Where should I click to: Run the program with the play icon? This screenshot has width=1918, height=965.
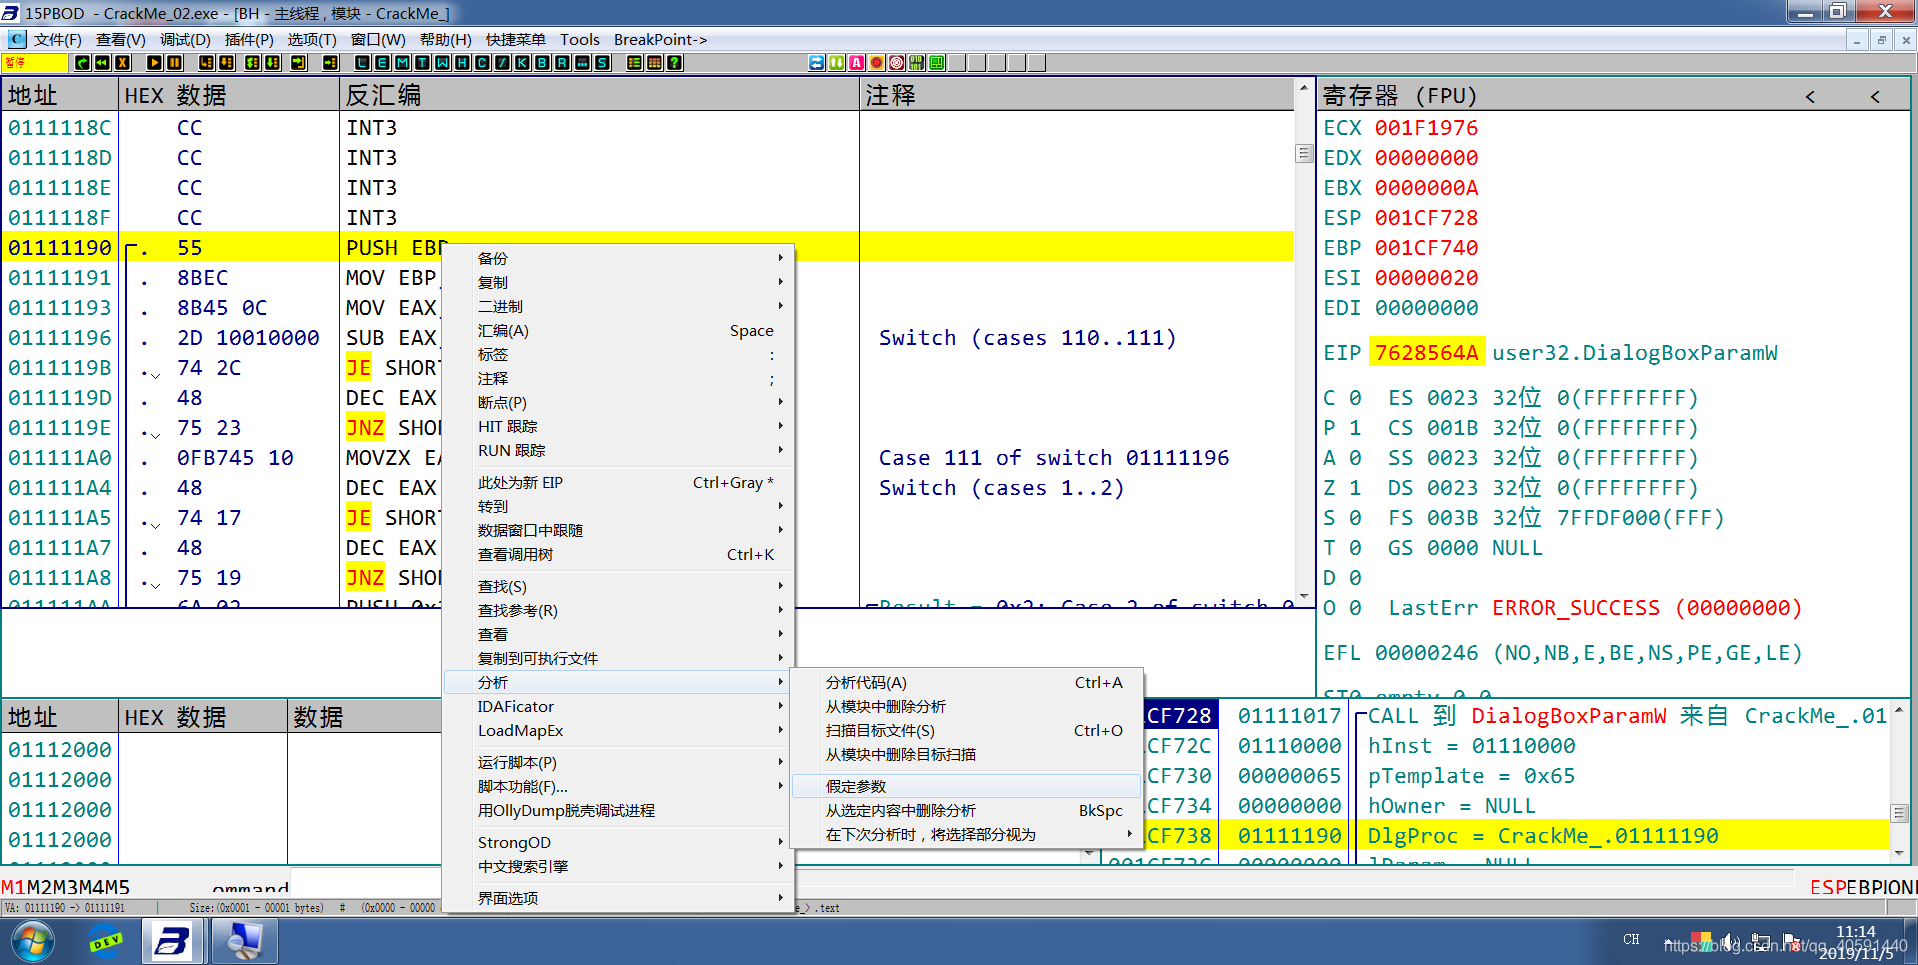point(154,62)
